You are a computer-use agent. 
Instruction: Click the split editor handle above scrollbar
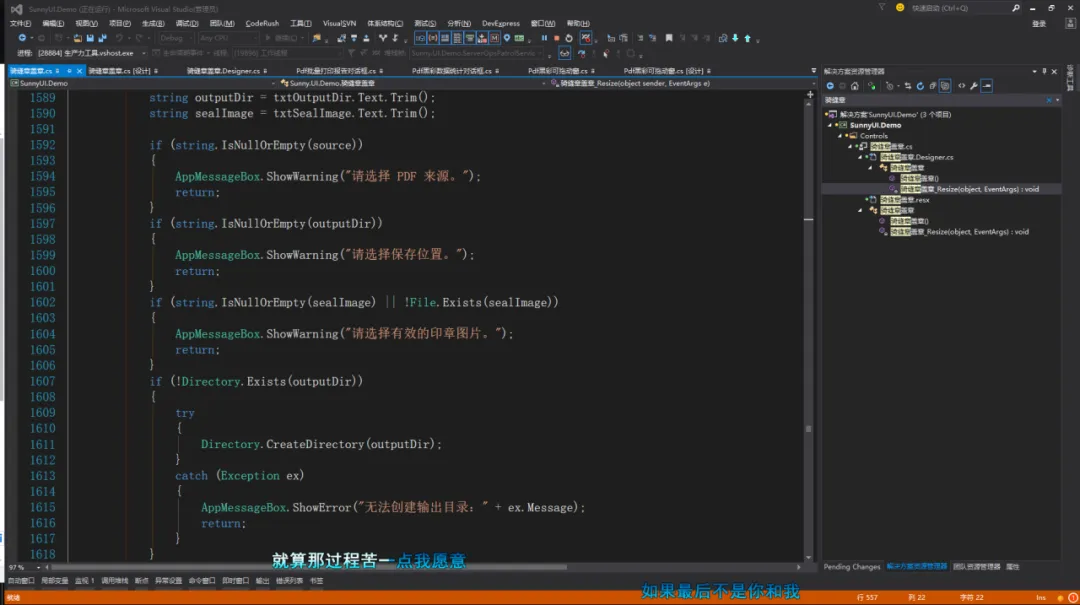click(809, 94)
